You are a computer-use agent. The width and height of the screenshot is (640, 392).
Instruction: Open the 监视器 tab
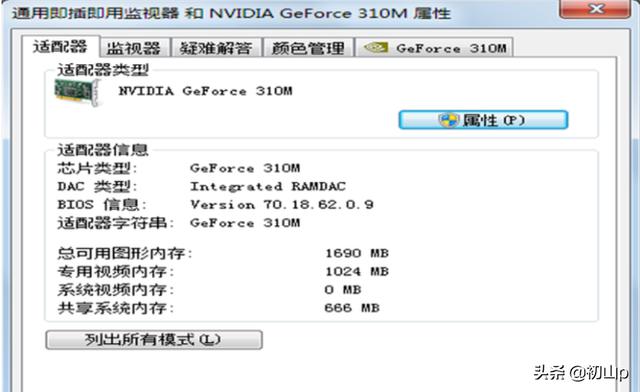[134, 48]
